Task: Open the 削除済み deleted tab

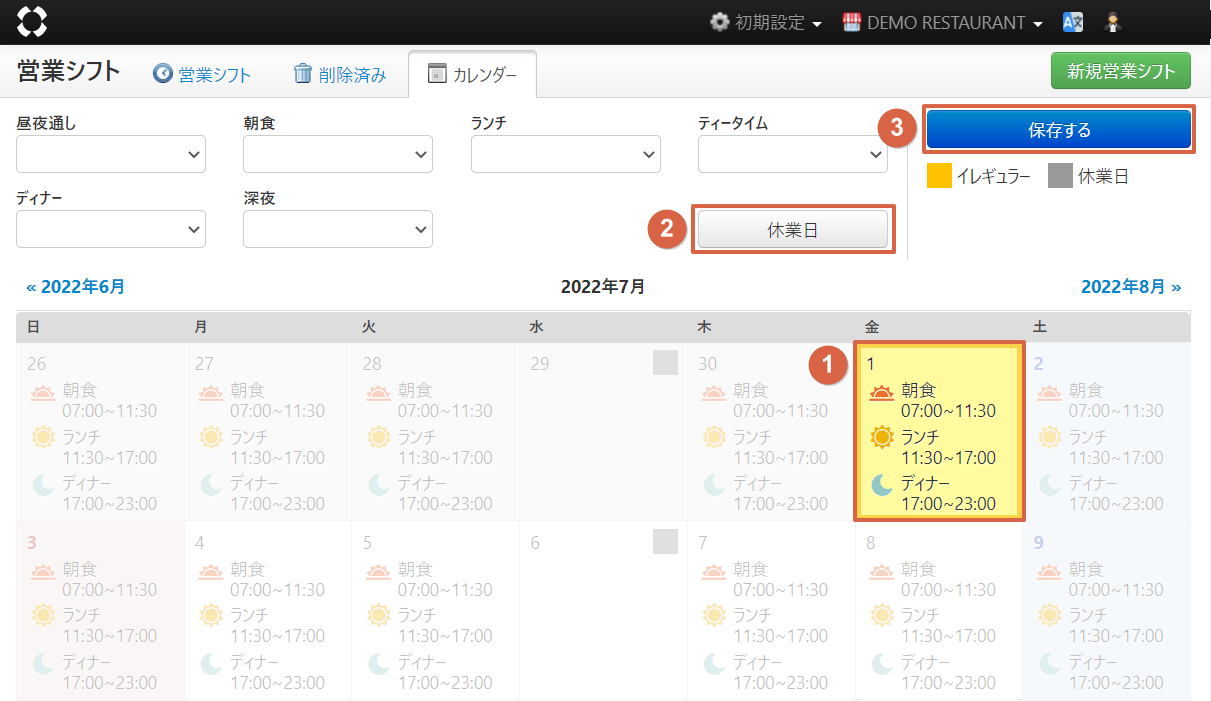Action: tap(340, 75)
